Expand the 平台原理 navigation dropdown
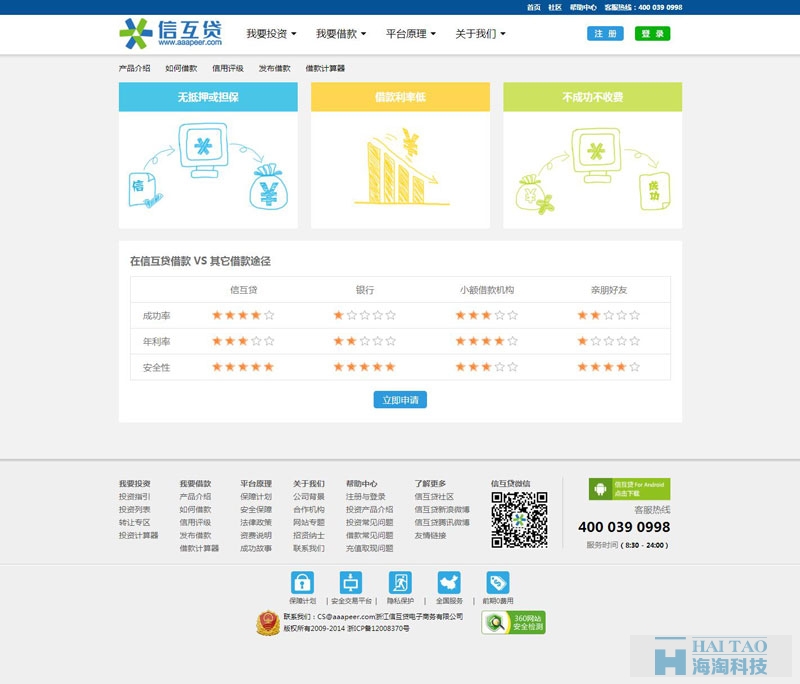800x684 pixels. point(411,34)
